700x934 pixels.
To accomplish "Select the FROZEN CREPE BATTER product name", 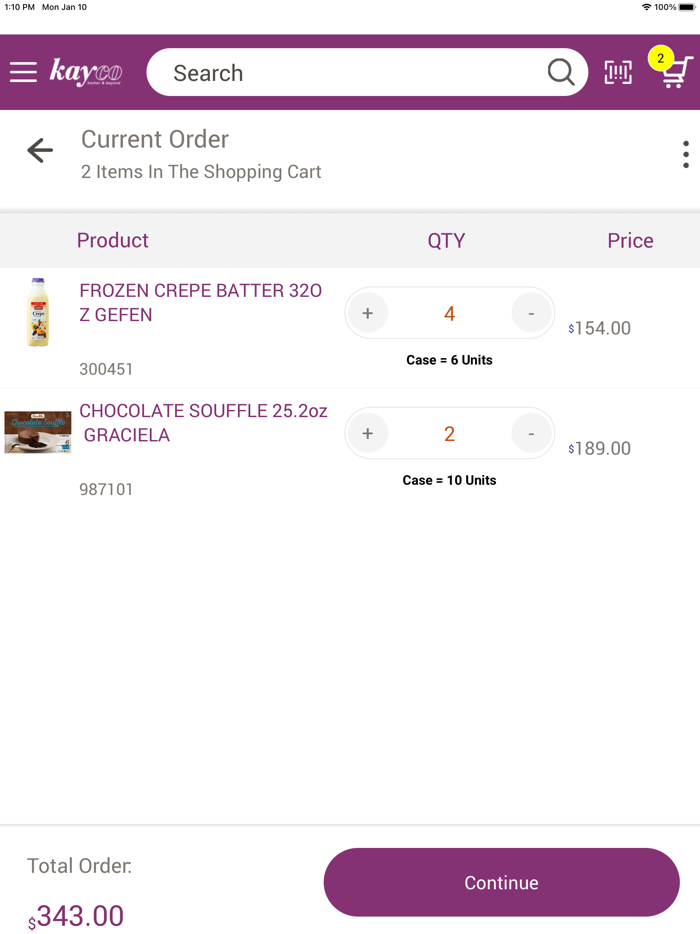I will click(x=200, y=303).
